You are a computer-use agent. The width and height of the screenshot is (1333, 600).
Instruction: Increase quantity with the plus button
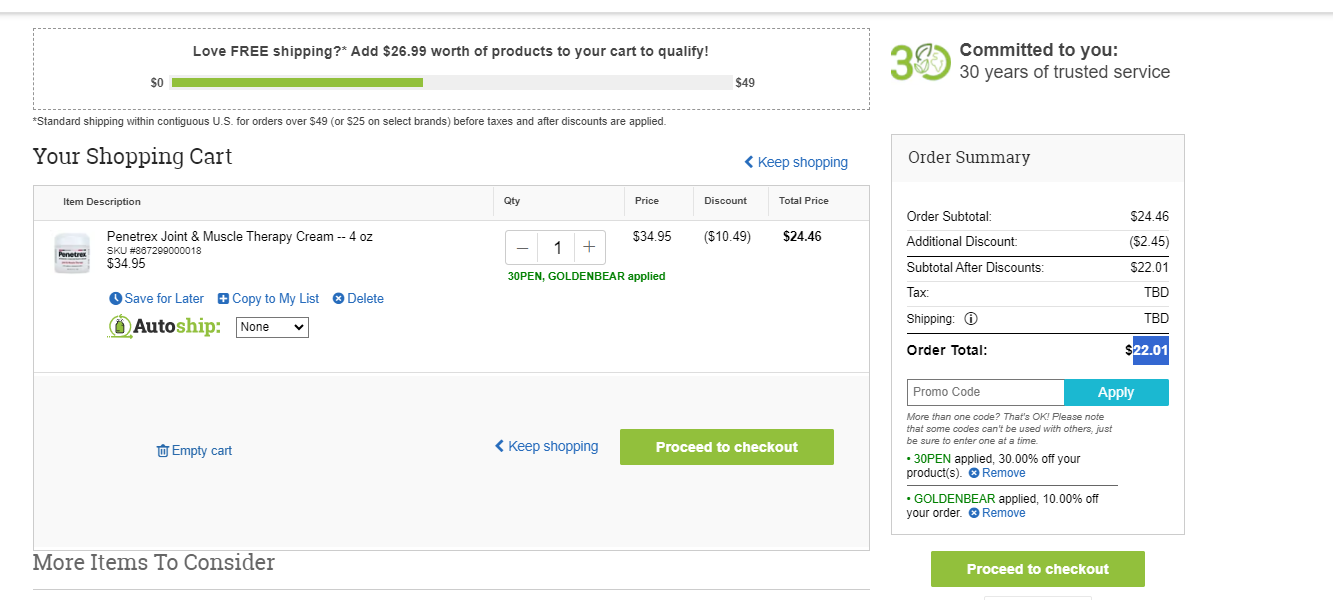589,248
